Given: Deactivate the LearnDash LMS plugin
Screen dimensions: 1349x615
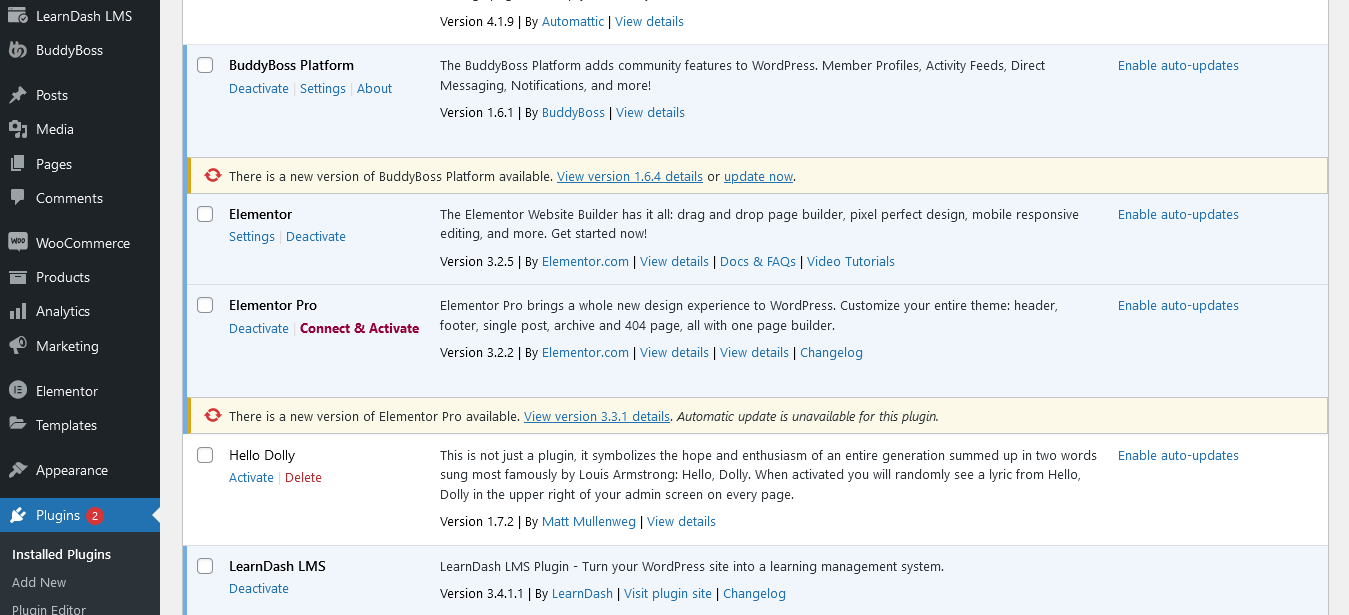Looking at the screenshot, I should (x=259, y=588).
